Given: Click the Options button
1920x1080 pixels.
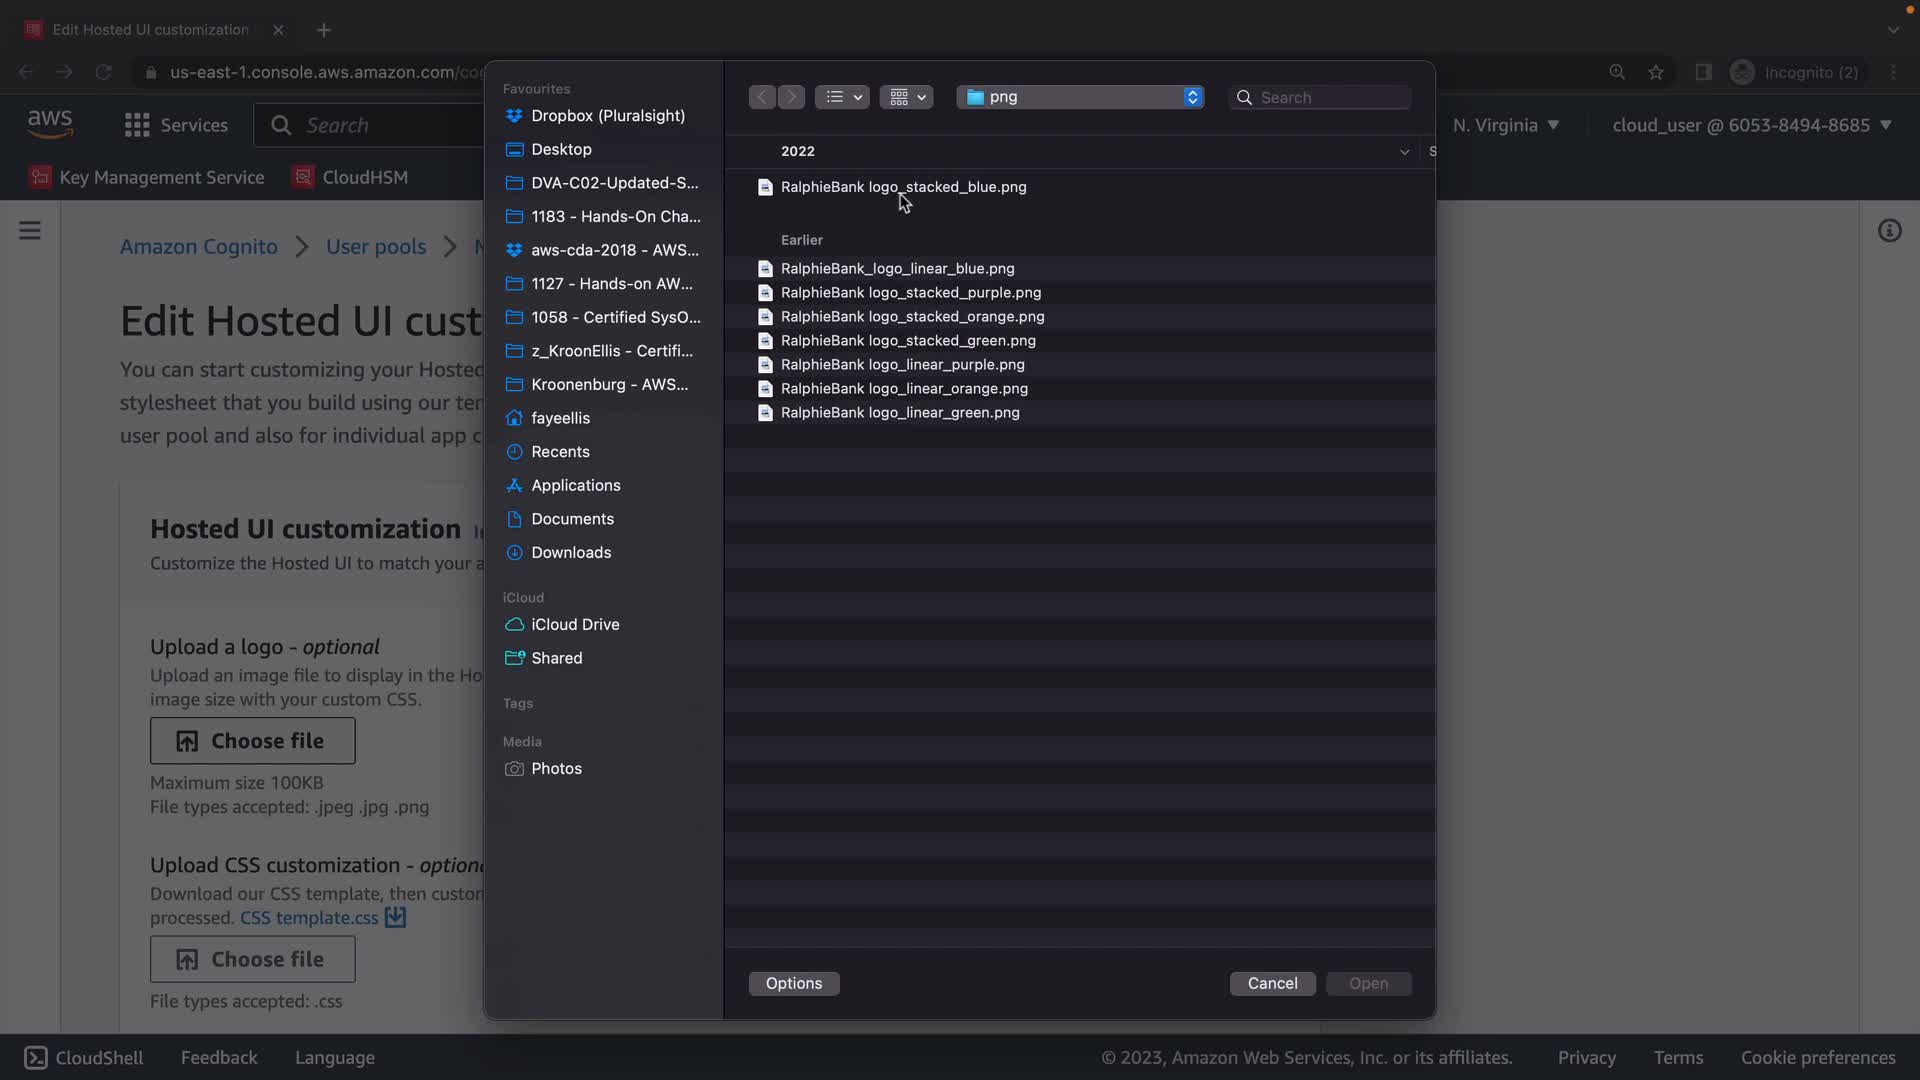Looking at the screenshot, I should click(x=794, y=983).
